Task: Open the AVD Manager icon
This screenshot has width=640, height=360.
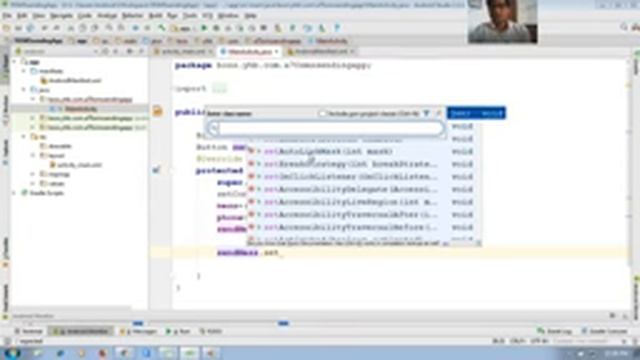Action: pos(278,28)
